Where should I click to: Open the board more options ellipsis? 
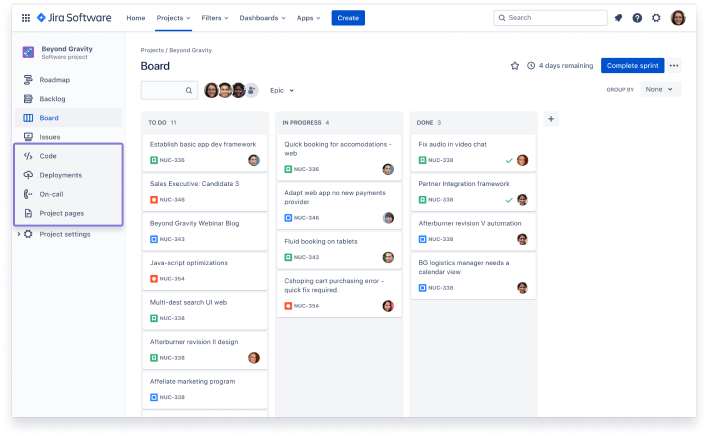point(674,66)
